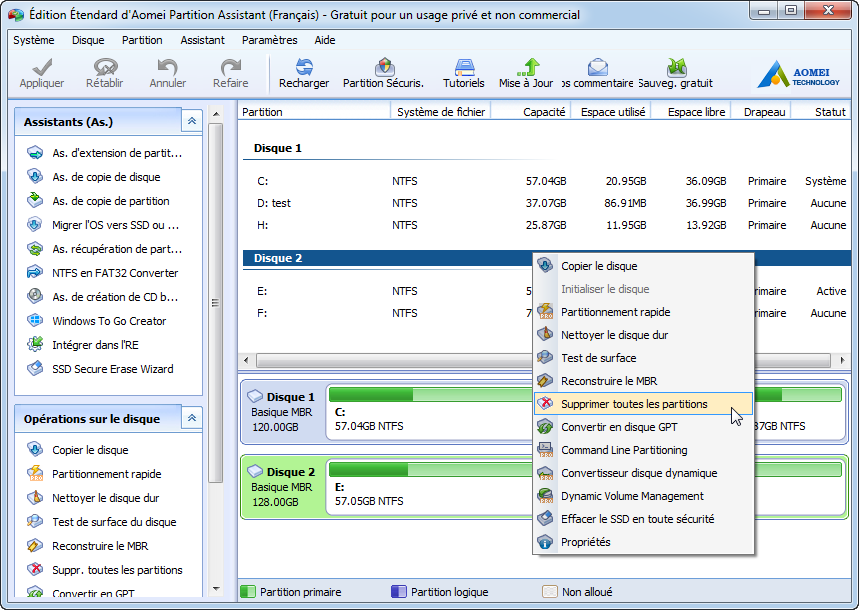Choose Convertir en disque GPT context entry

pyautogui.click(x=643, y=427)
